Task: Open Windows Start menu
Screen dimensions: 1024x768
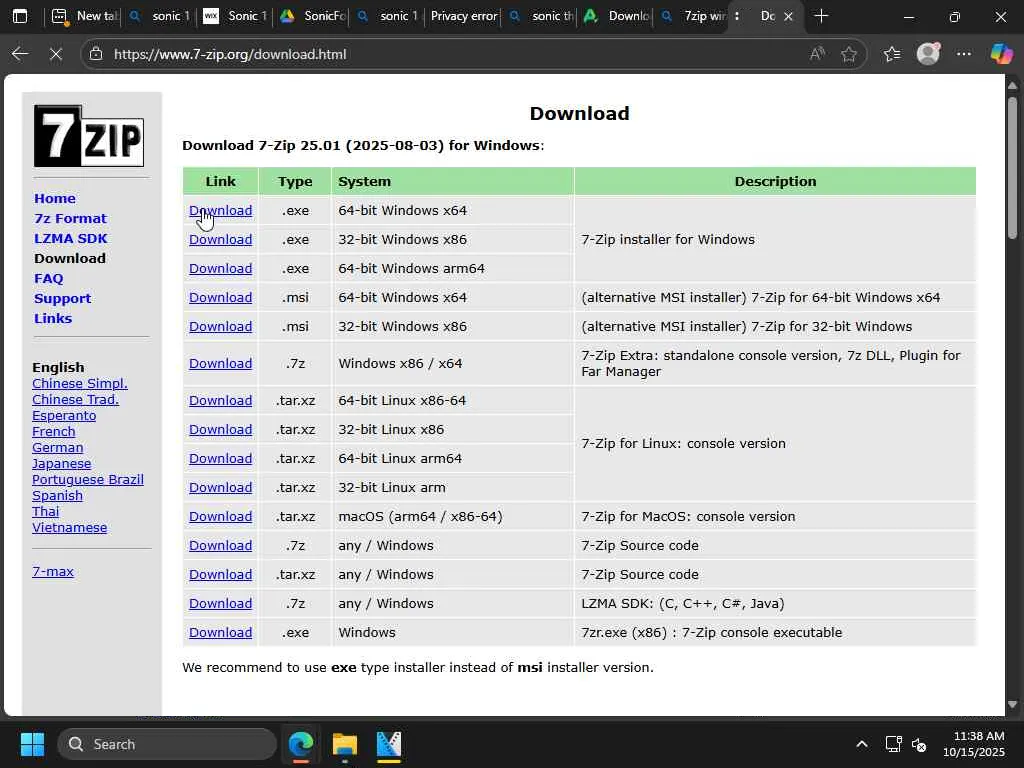Action: point(32,744)
